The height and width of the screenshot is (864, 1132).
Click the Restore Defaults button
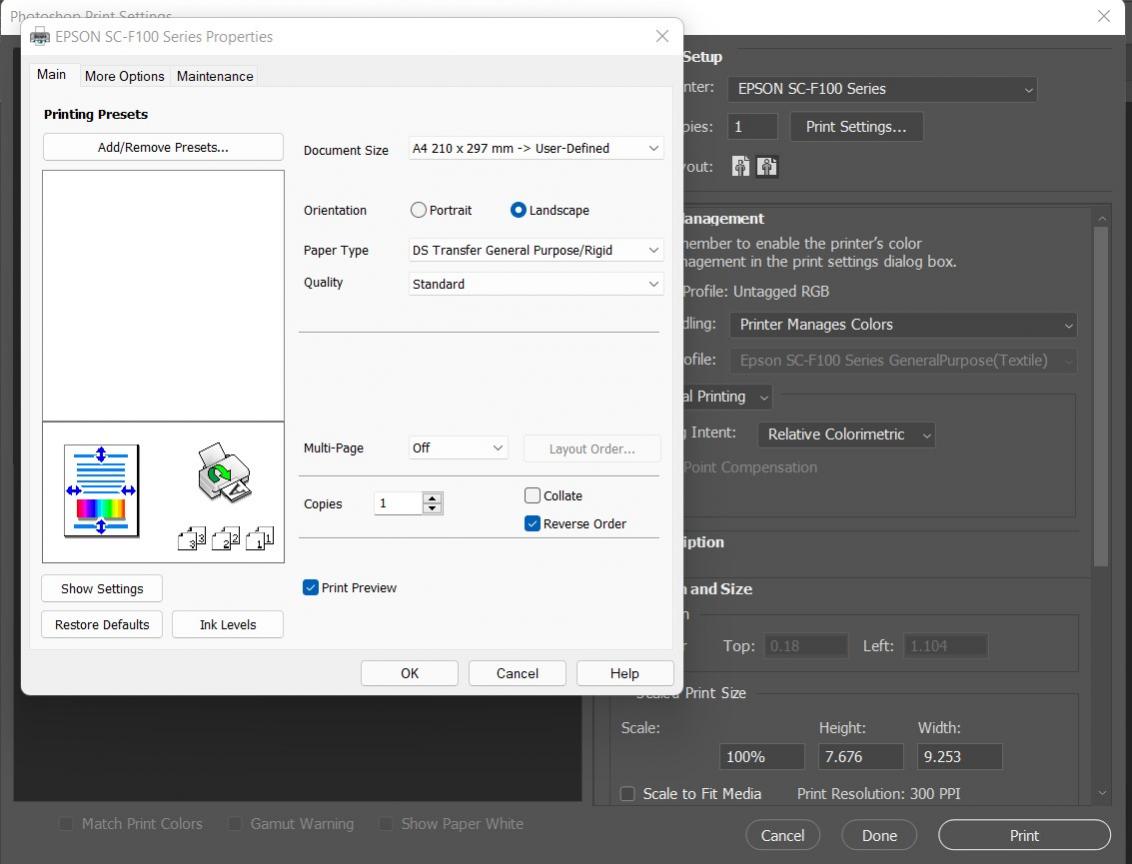coord(102,624)
